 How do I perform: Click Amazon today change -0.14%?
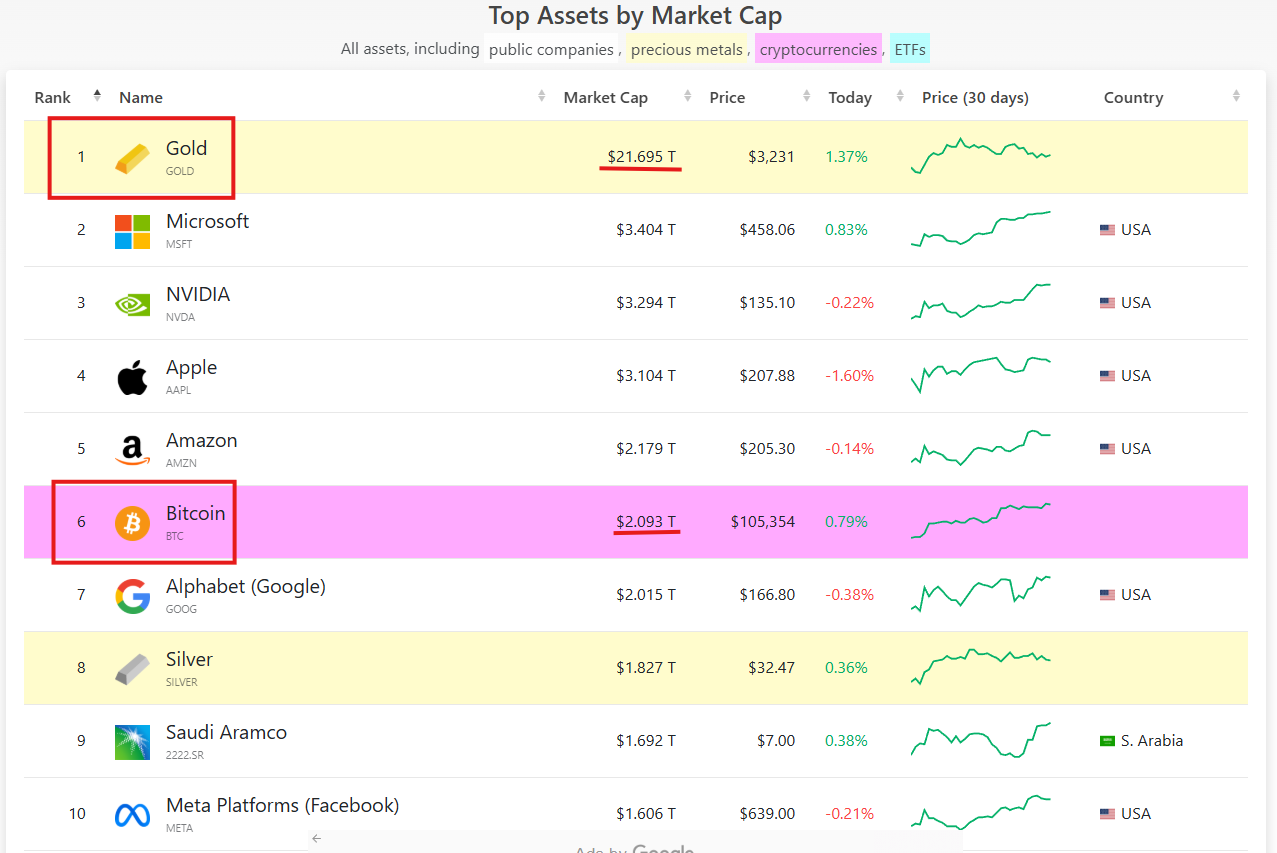pos(849,449)
